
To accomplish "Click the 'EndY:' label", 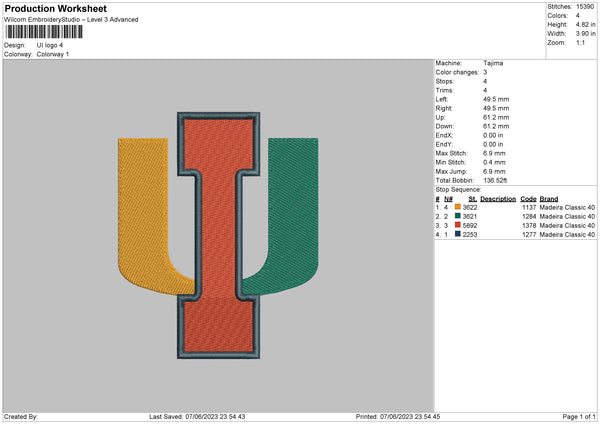I will pos(444,144).
